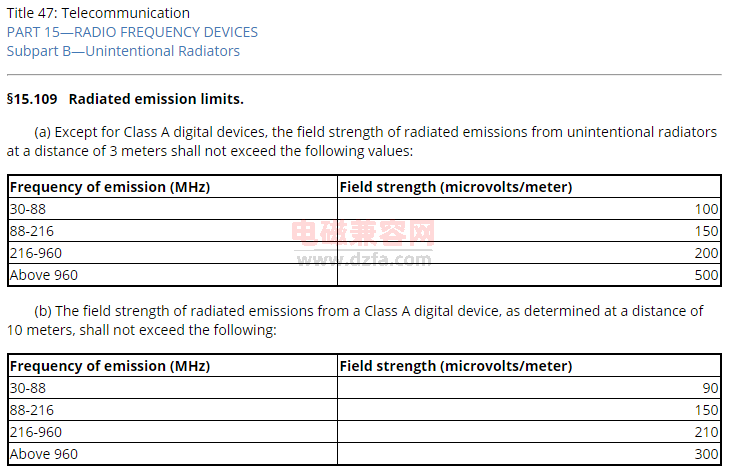The width and height of the screenshot is (730, 474).
Task: Click second table's Frequency of emission header
Action: pos(110,366)
